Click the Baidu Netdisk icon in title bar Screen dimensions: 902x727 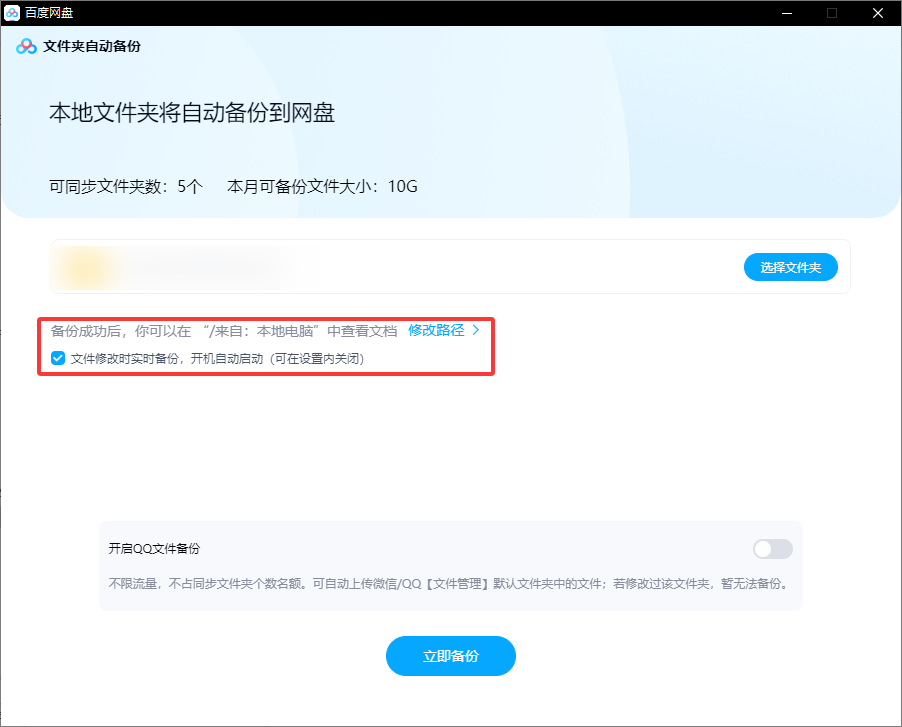coord(13,13)
